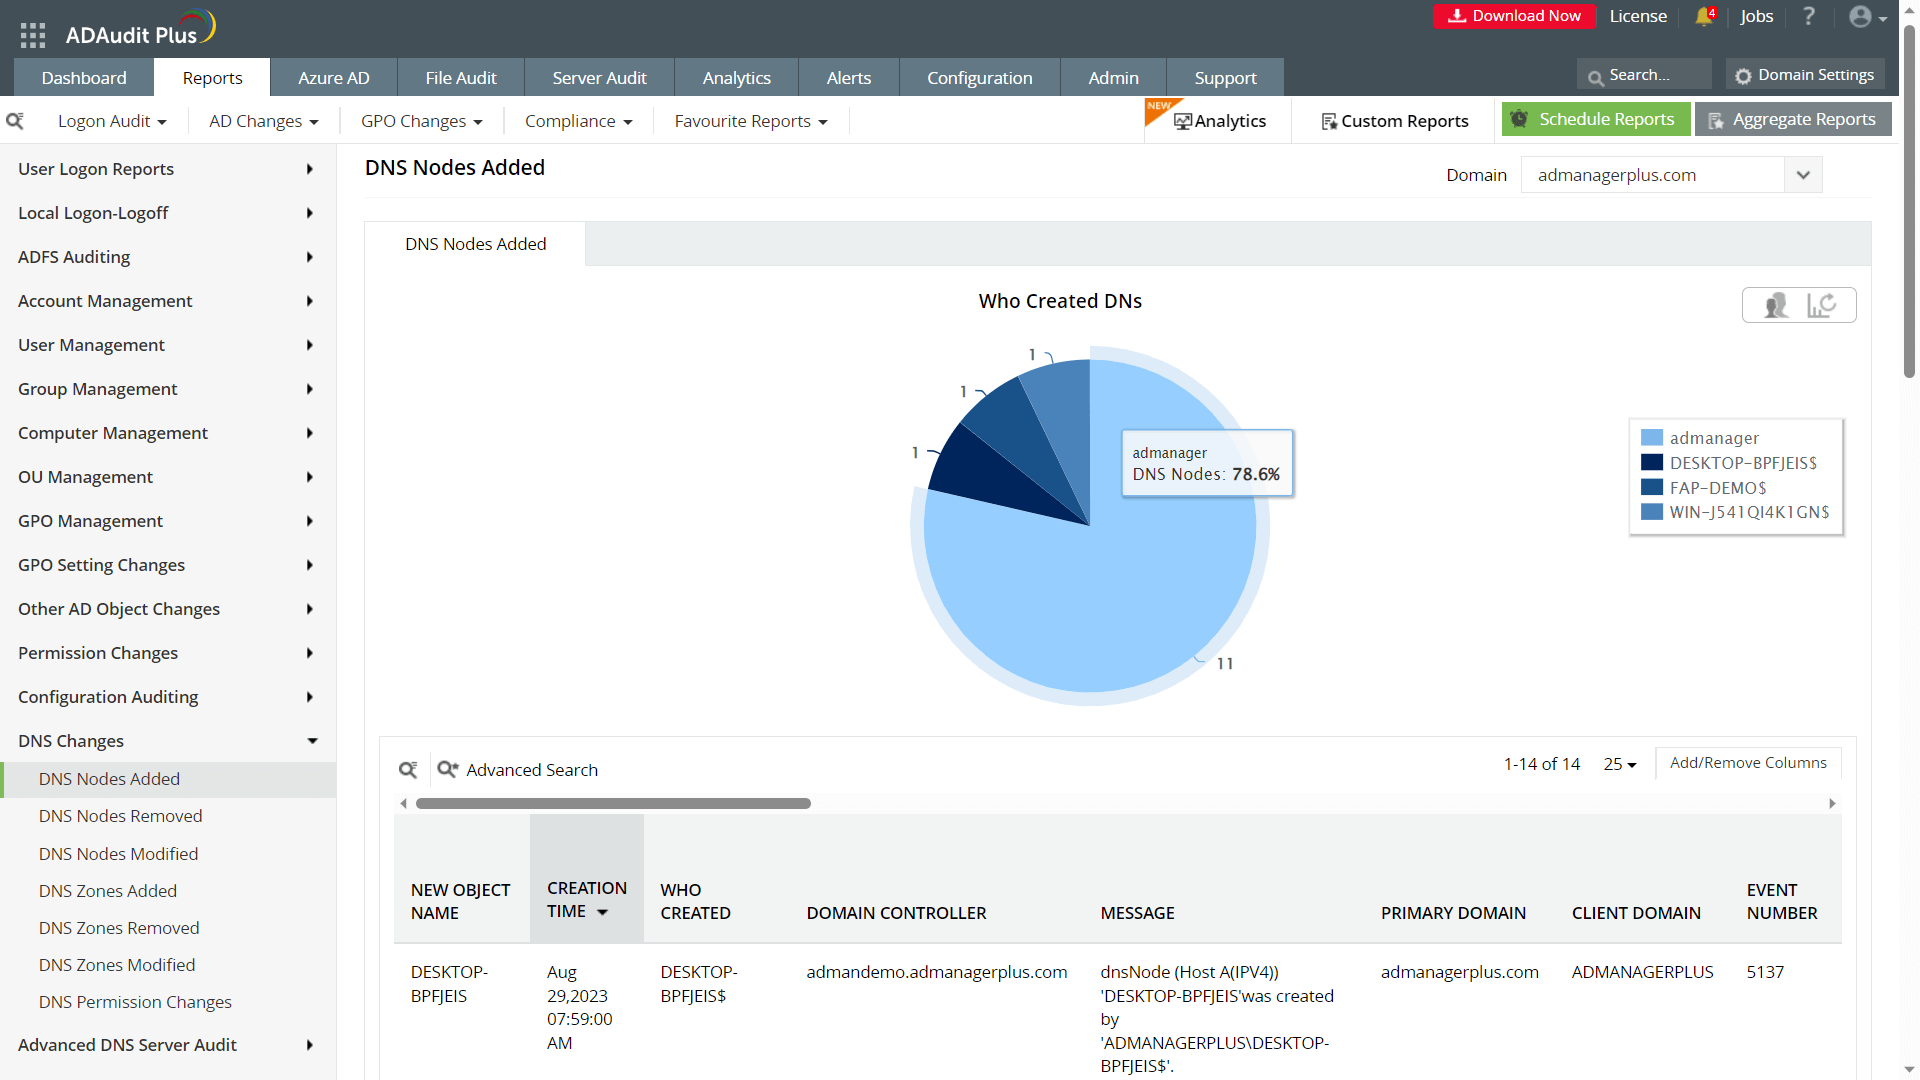
Task: Toggle the WIN-J541QI4K1GN$ legend entry
Action: [1748, 512]
